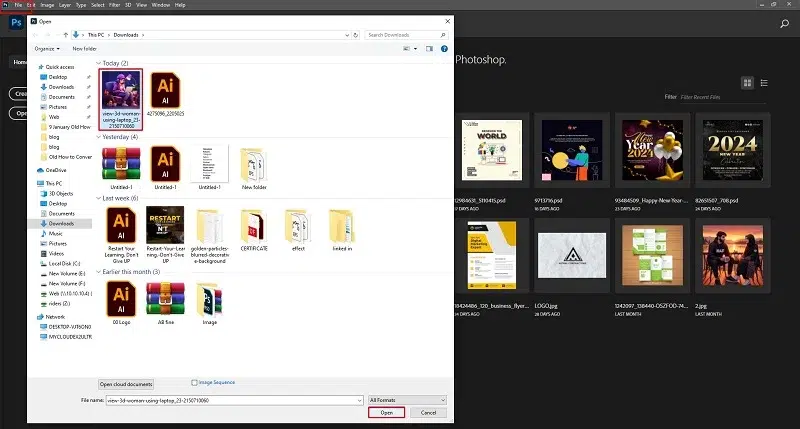Viewport: 800px width, 429px height.
Task: Click Open cloud documents button
Action: click(x=126, y=384)
